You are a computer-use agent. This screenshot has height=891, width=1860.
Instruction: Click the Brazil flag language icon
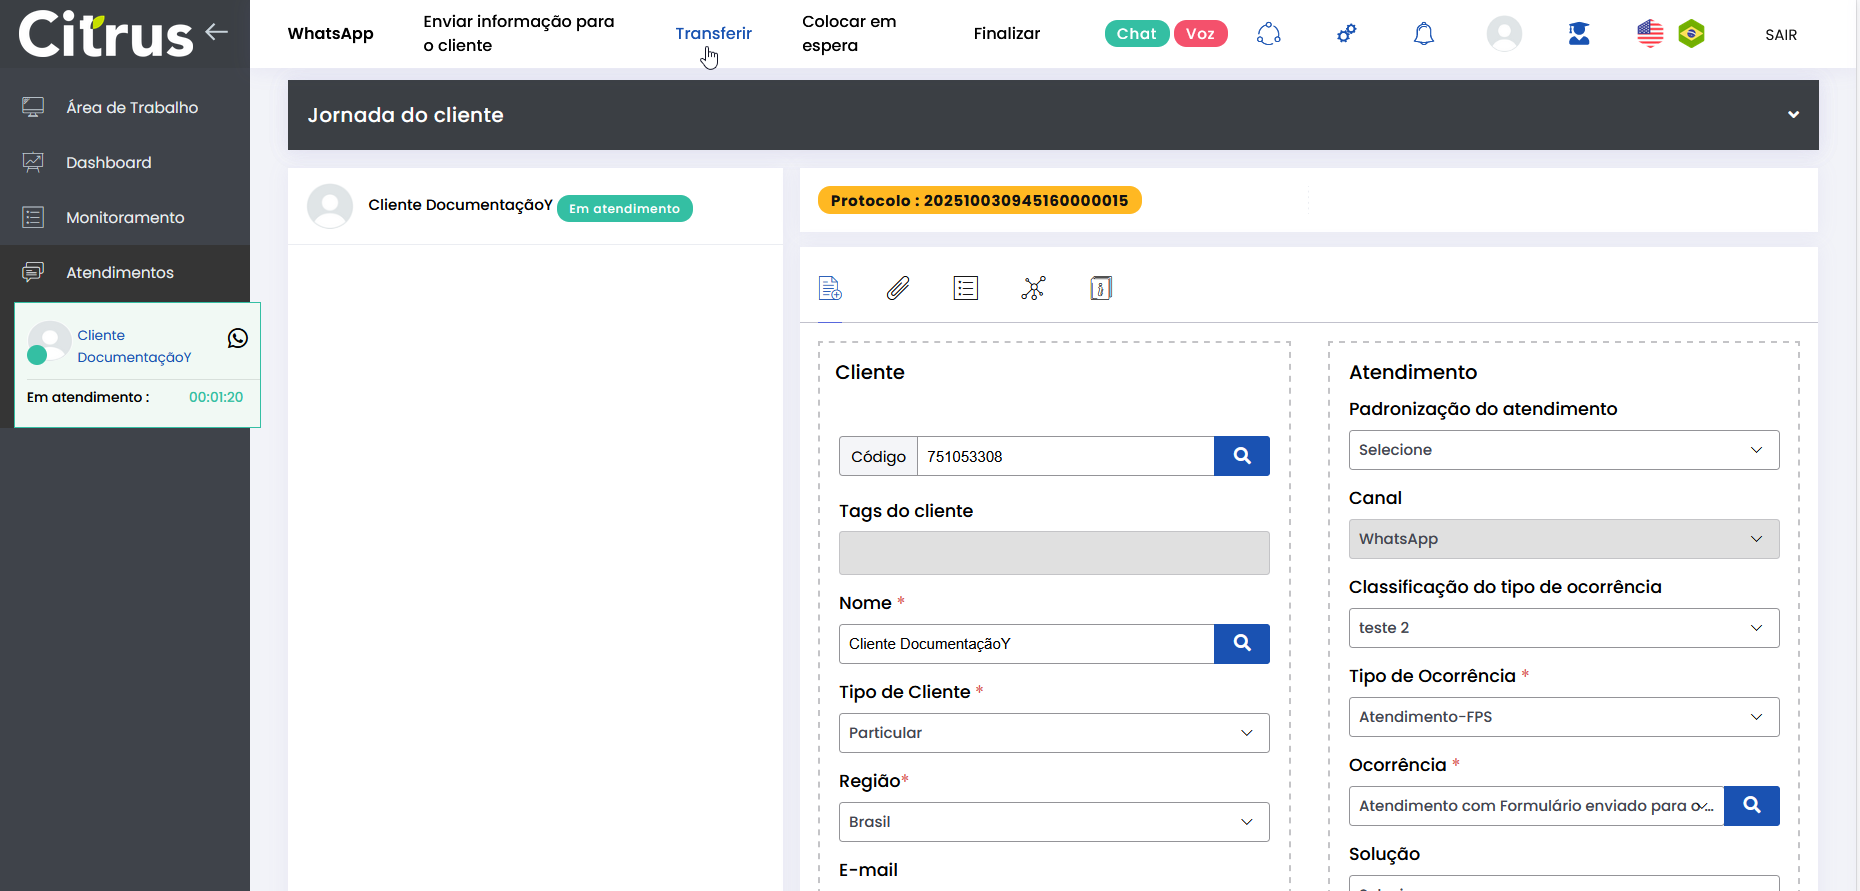coord(1691,34)
